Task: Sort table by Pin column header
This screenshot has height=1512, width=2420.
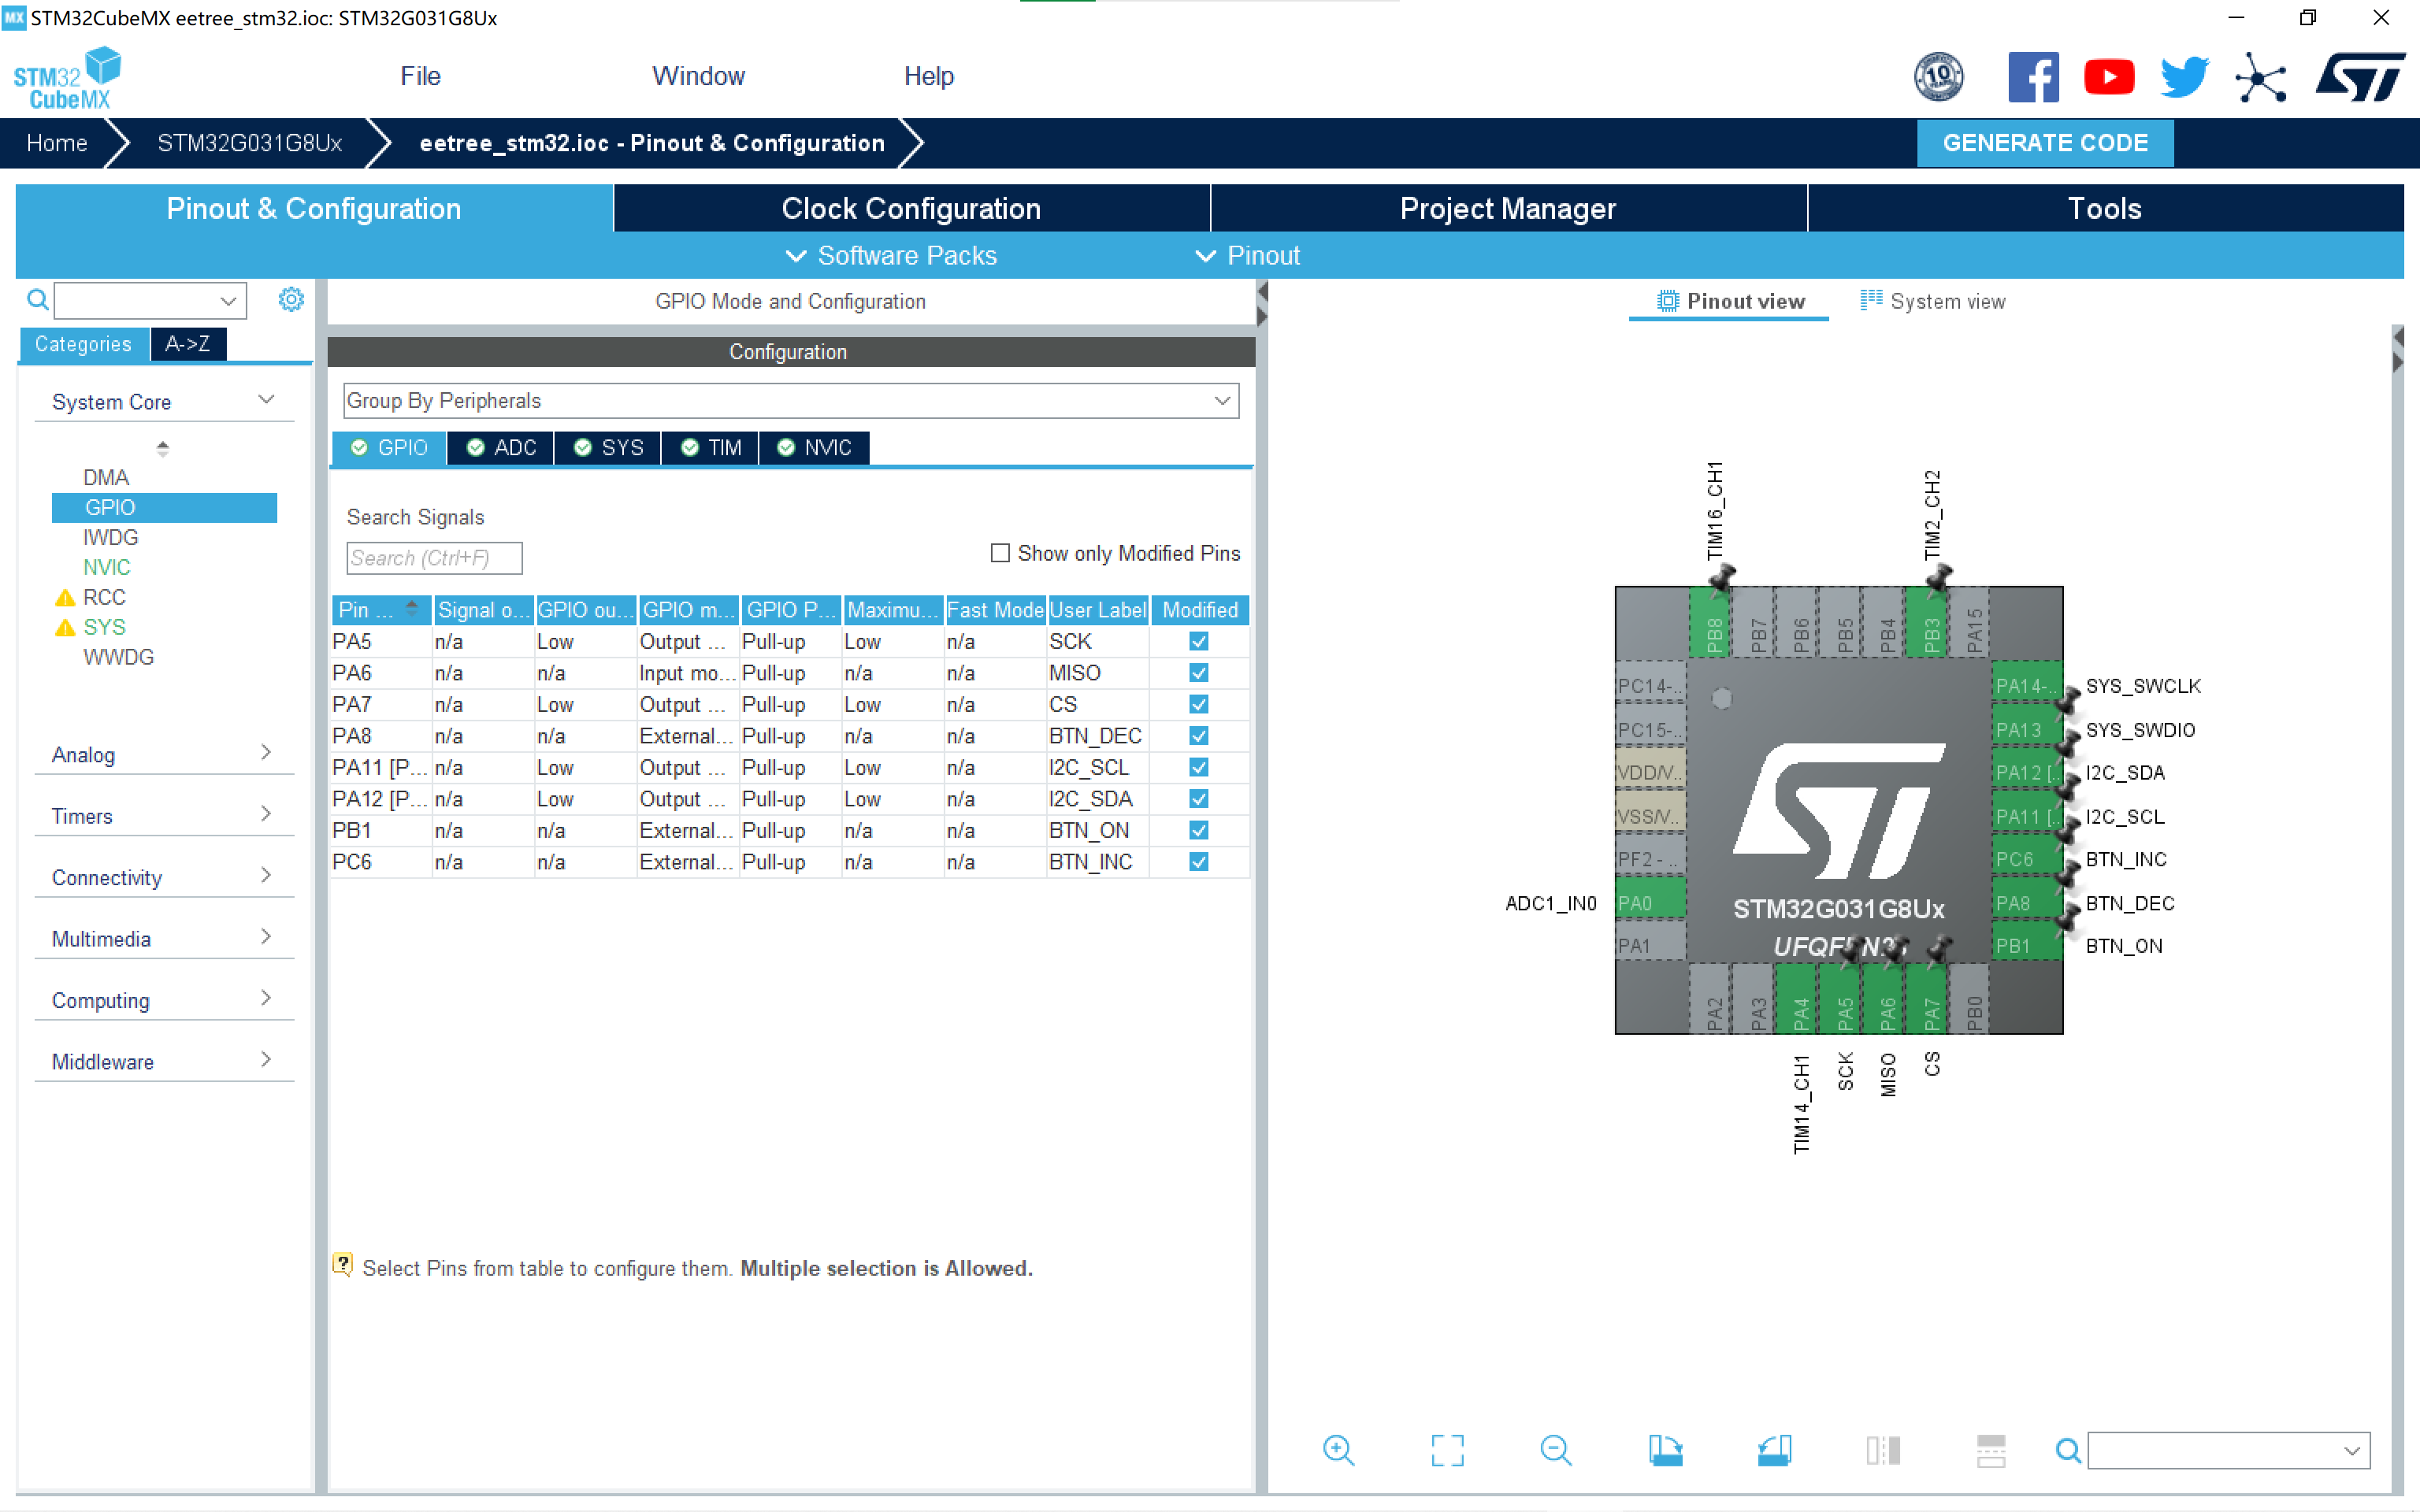Action: (x=380, y=609)
